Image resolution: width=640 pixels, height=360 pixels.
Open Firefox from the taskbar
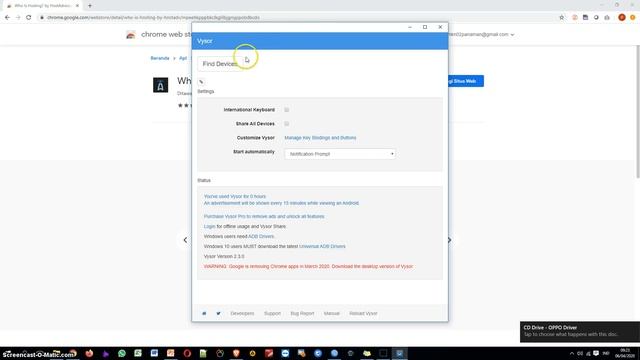point(89,353)
